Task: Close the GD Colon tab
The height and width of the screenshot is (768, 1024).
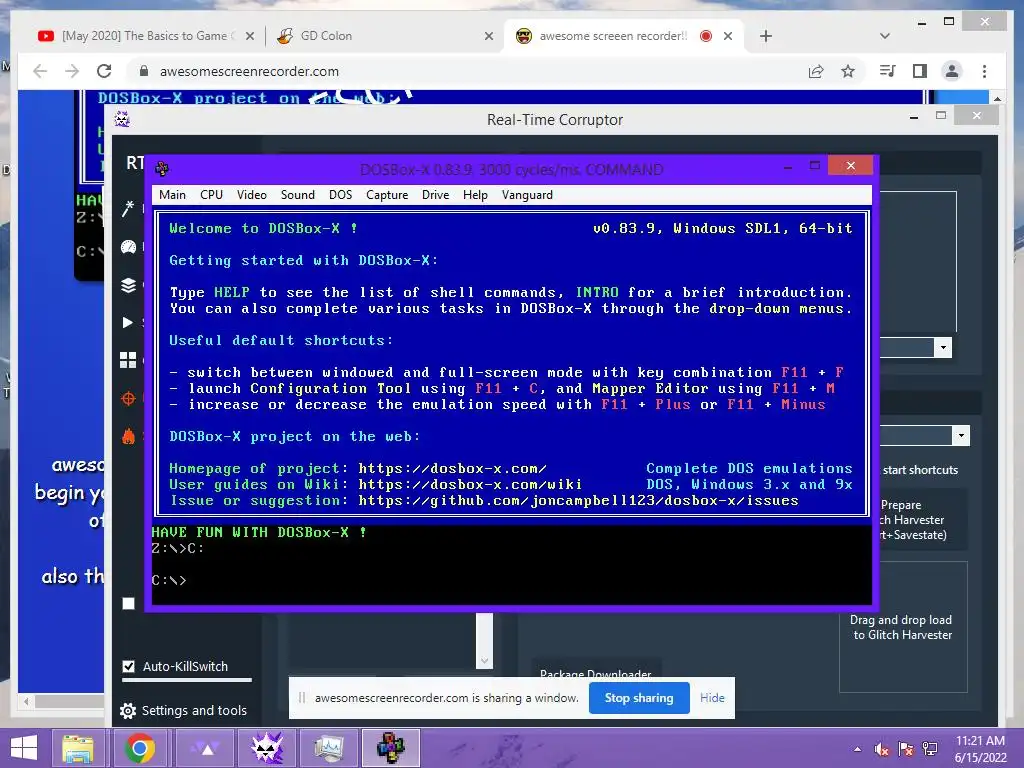Action: coord(488,36)
